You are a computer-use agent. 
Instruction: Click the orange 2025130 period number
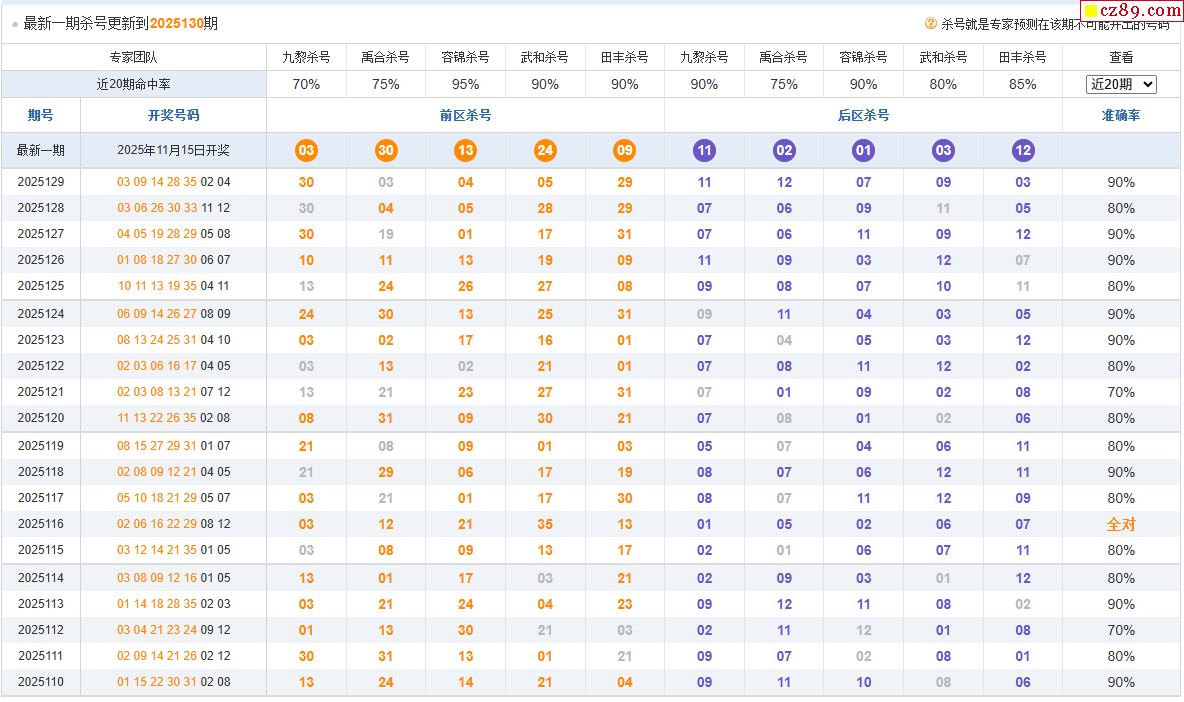pos(176,23)
